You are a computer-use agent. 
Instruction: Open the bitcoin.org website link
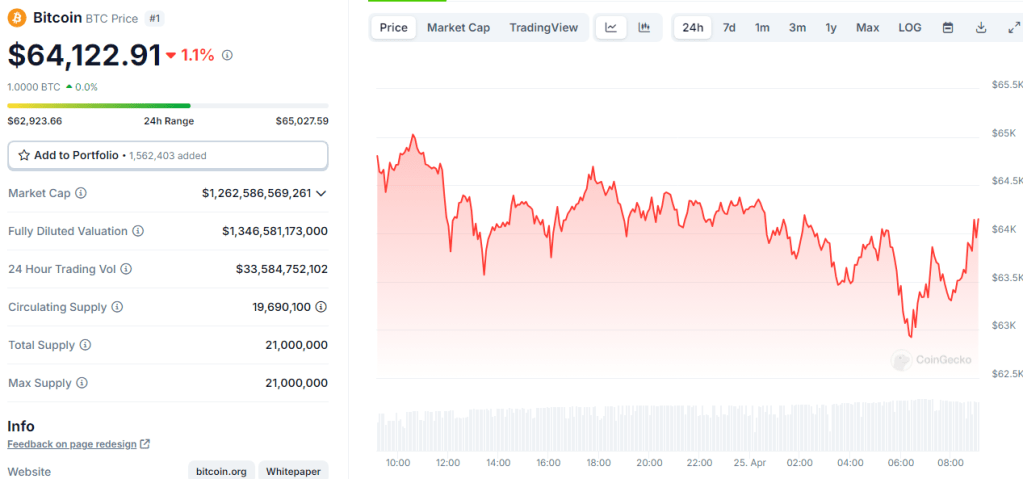pyautogui.click(x=221, y=471)
